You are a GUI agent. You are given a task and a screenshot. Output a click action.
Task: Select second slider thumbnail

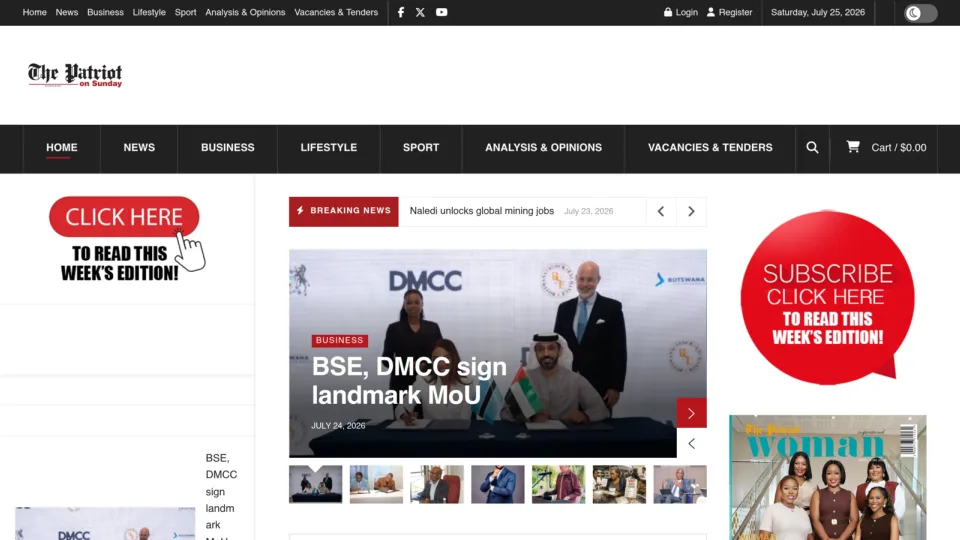tap(377, 484)
